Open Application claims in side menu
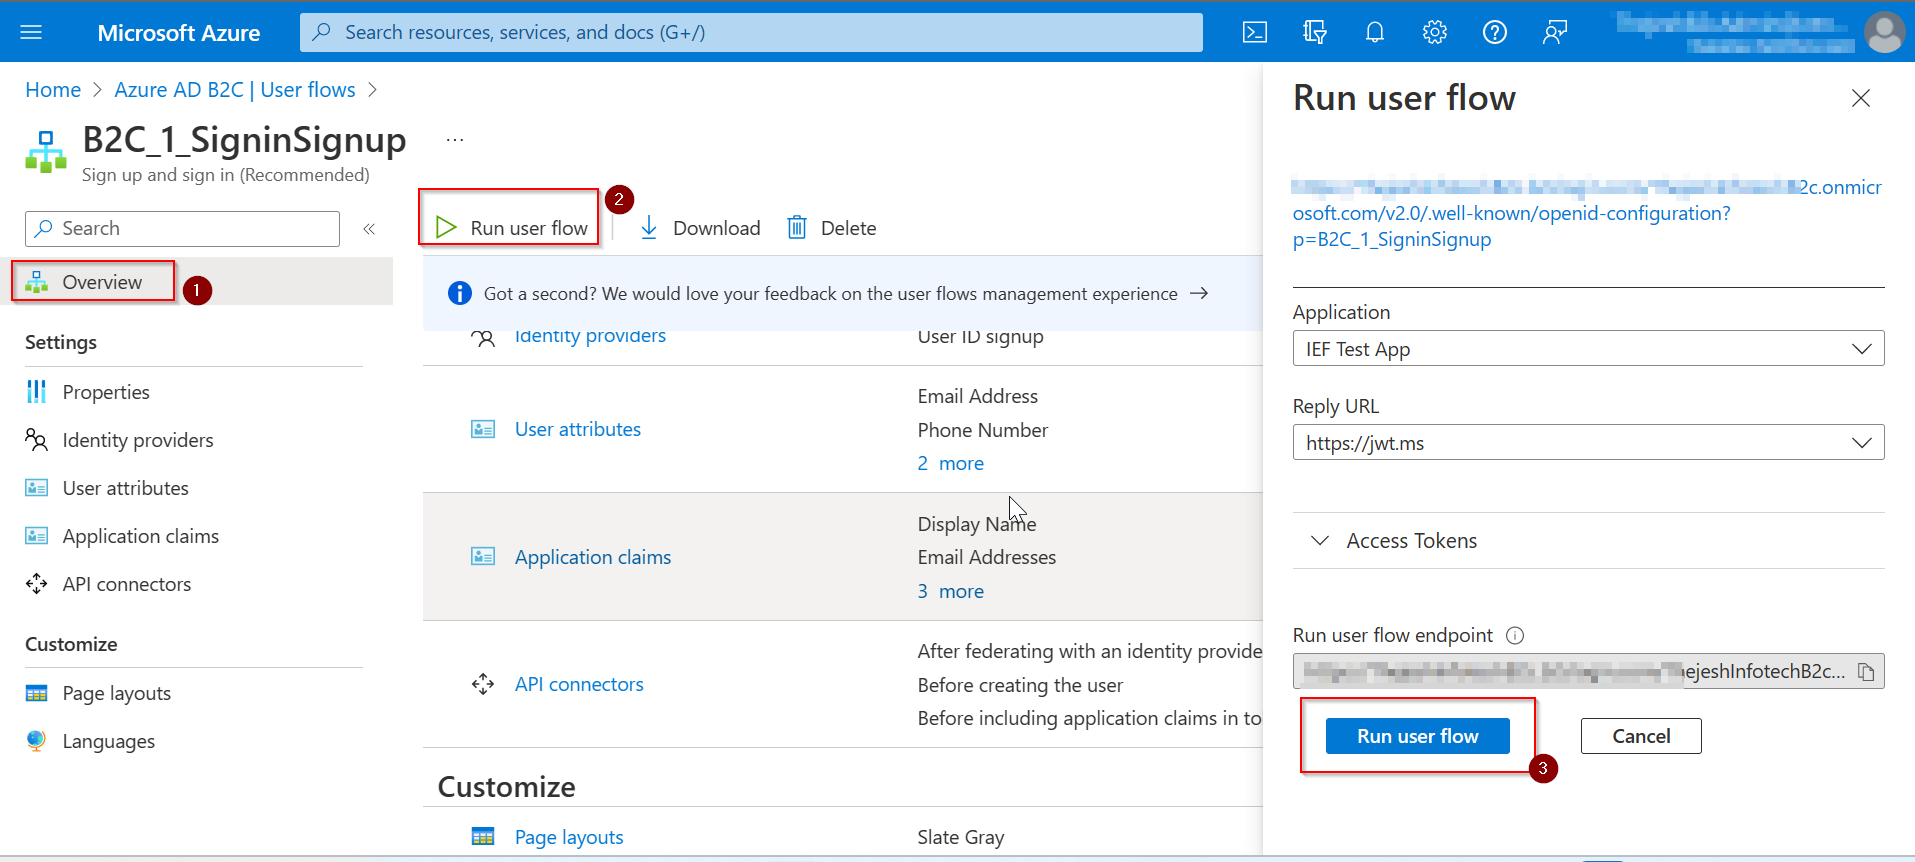1915x862 pixels. pos(141,536)
